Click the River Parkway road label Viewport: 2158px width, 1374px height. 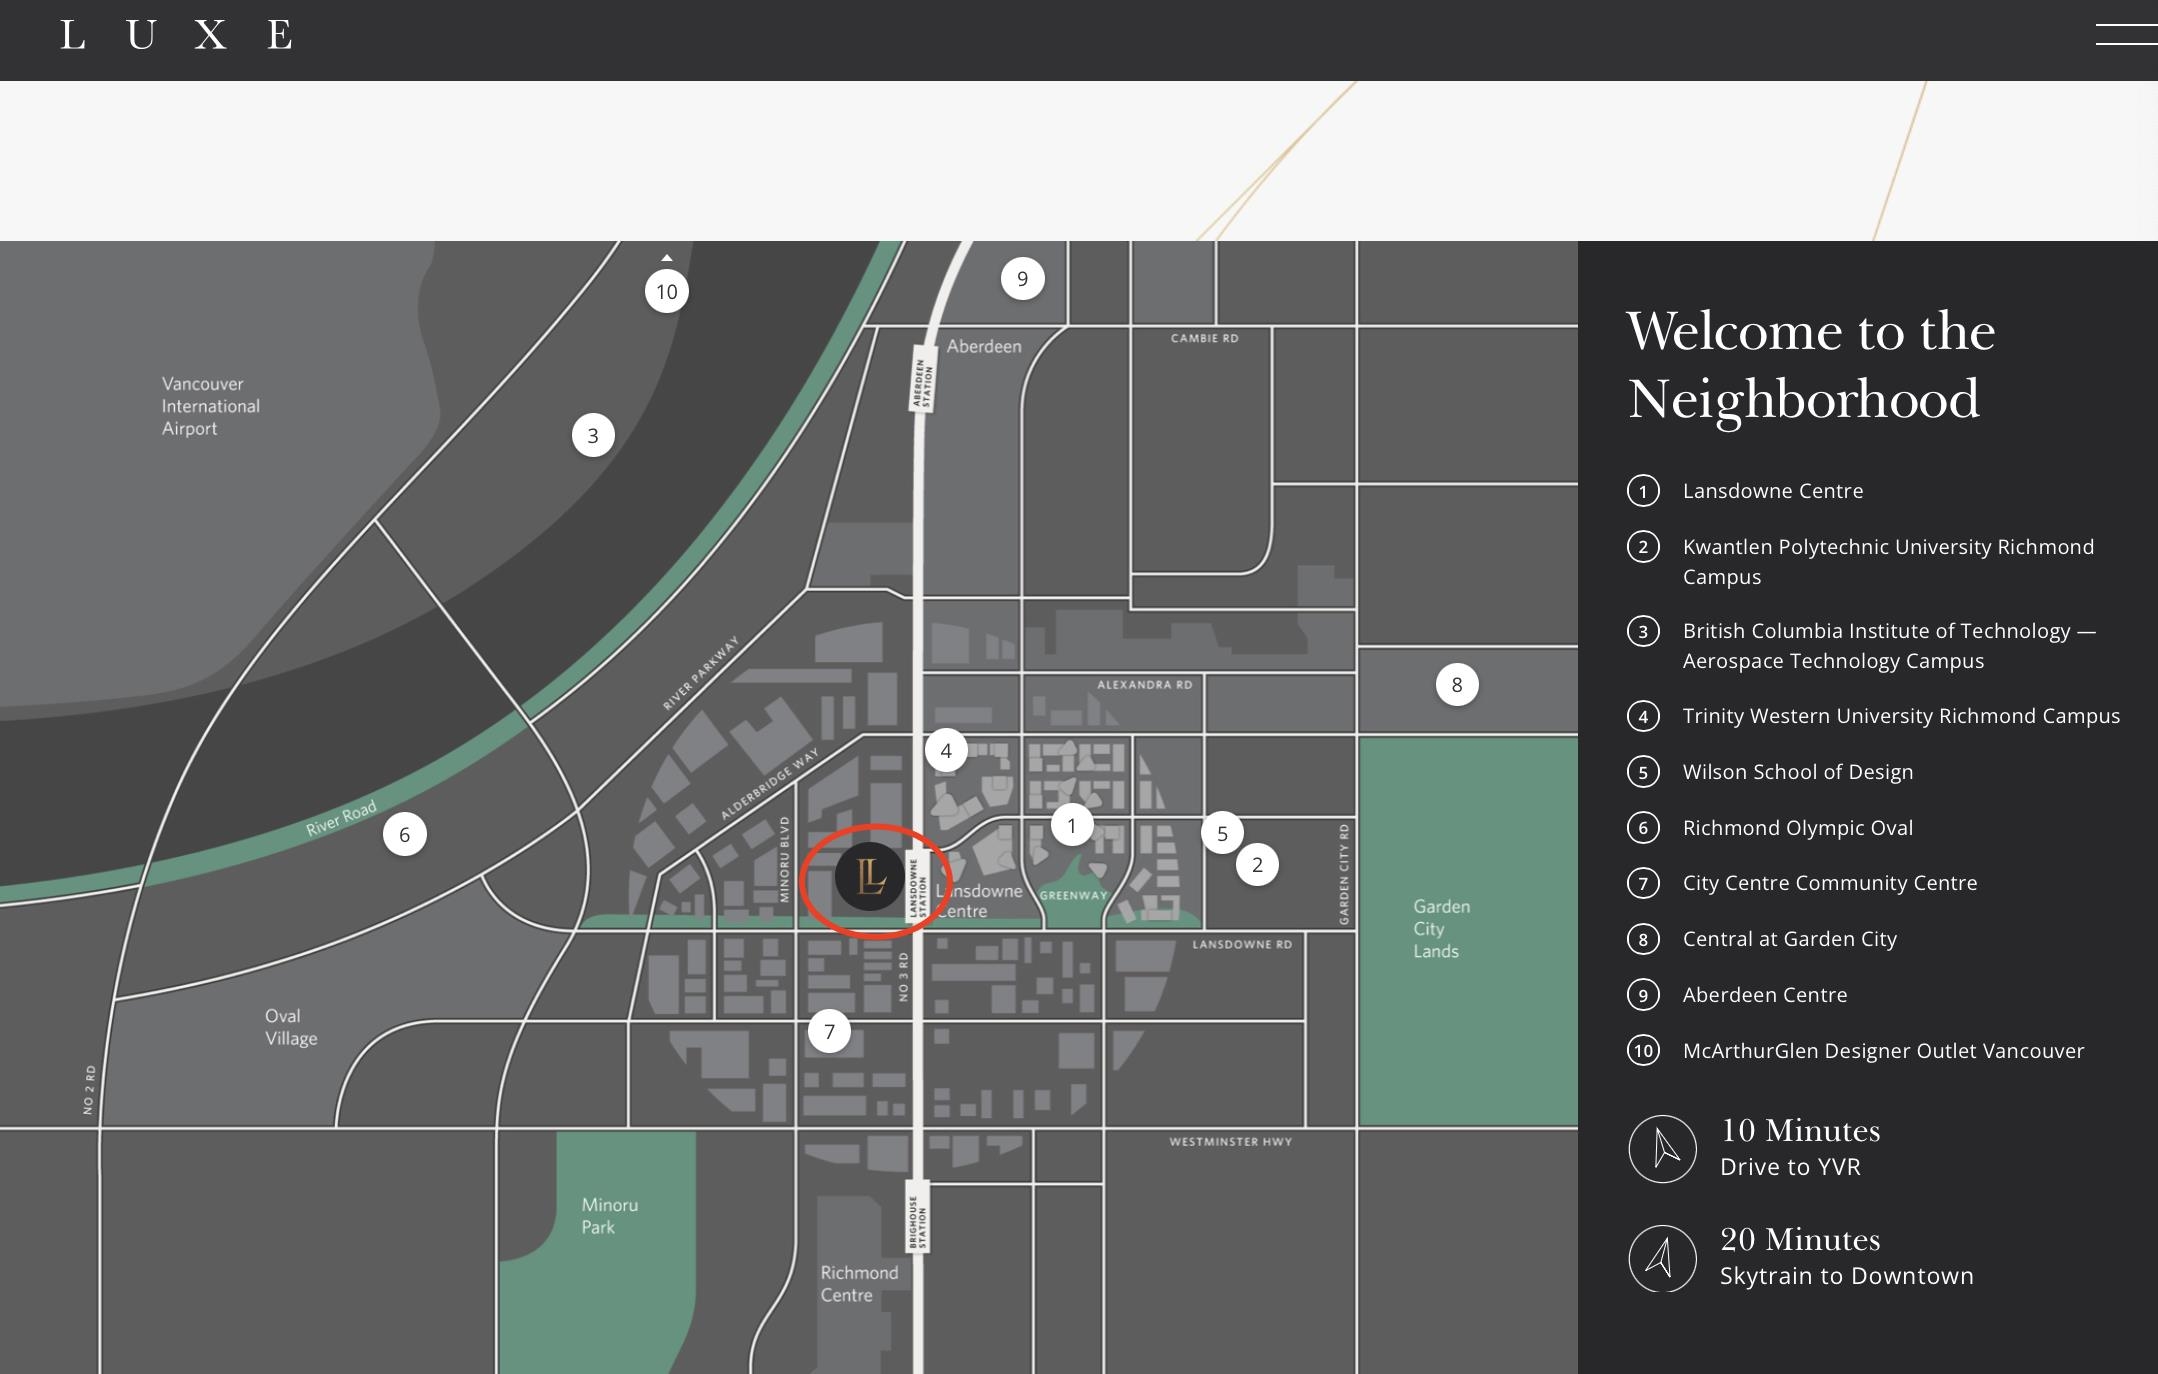700,673
